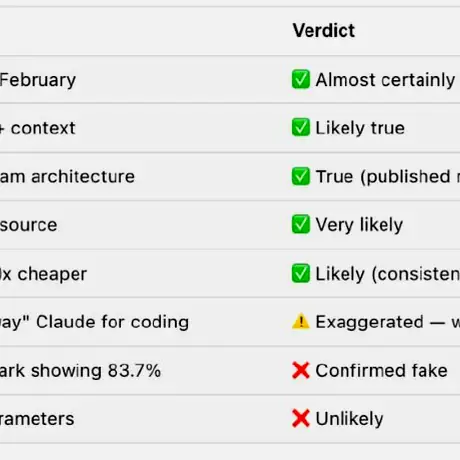This screenshot has height=460, width=460.
Task: Select the February cell text
Action: [x=38, y=80]
